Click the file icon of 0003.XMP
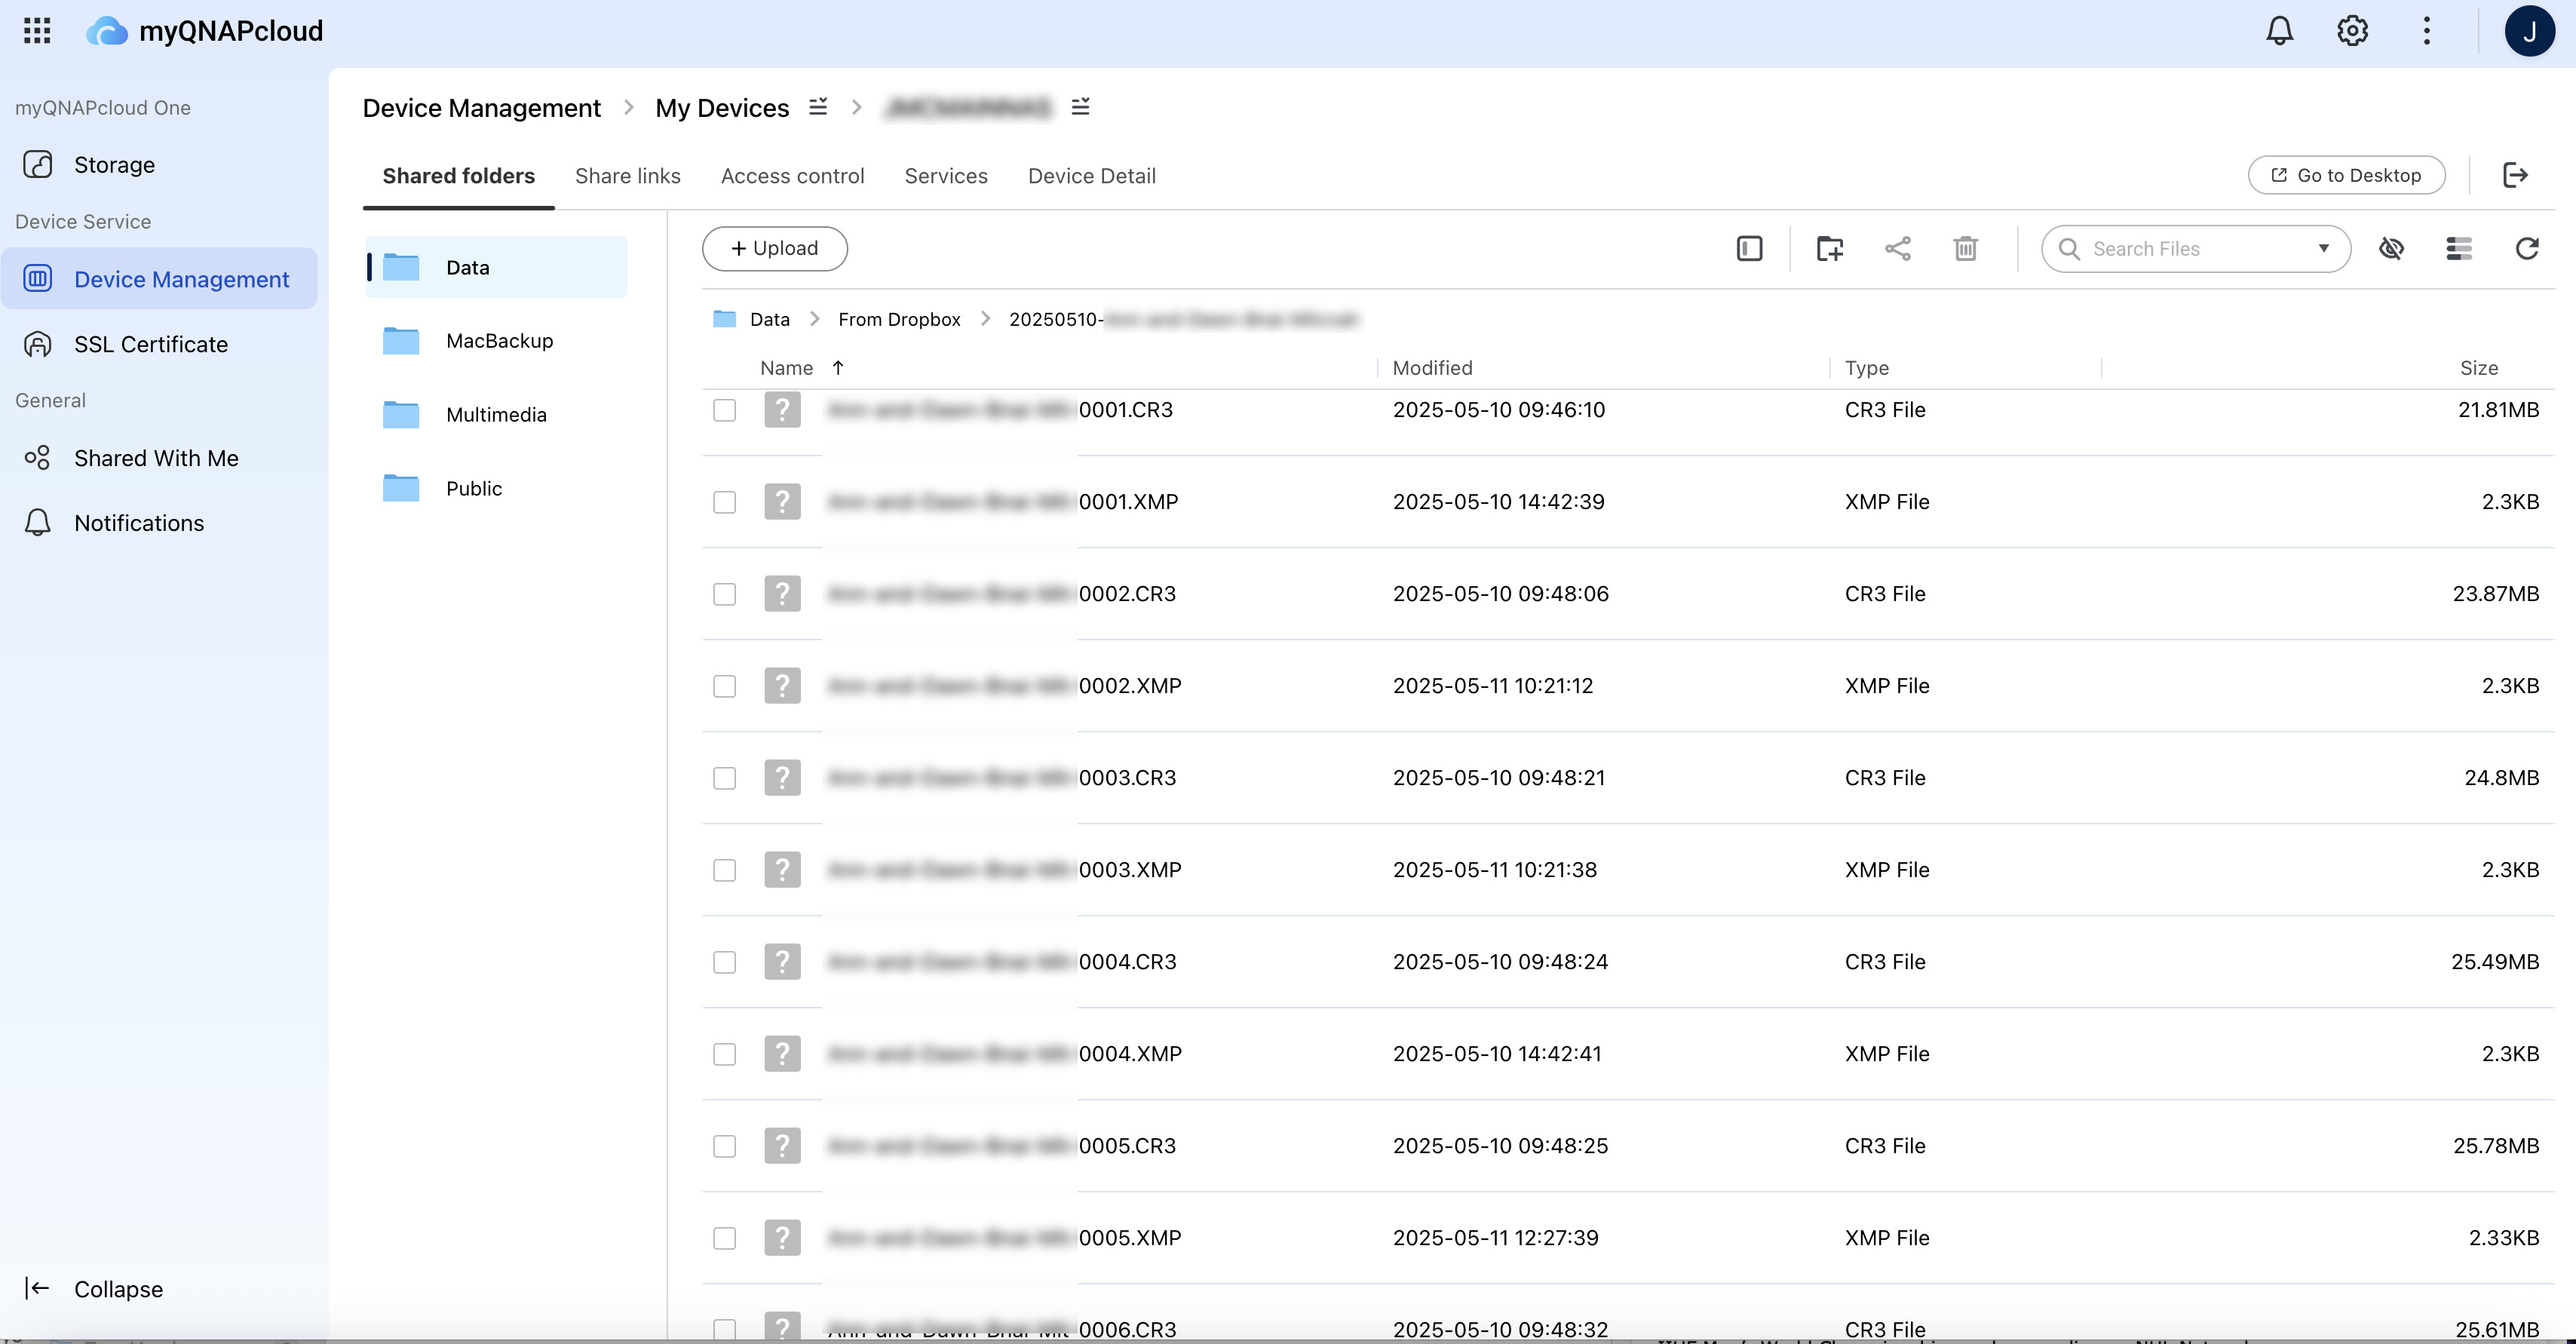This screenshot has height=1344, width=2576. 782,869
